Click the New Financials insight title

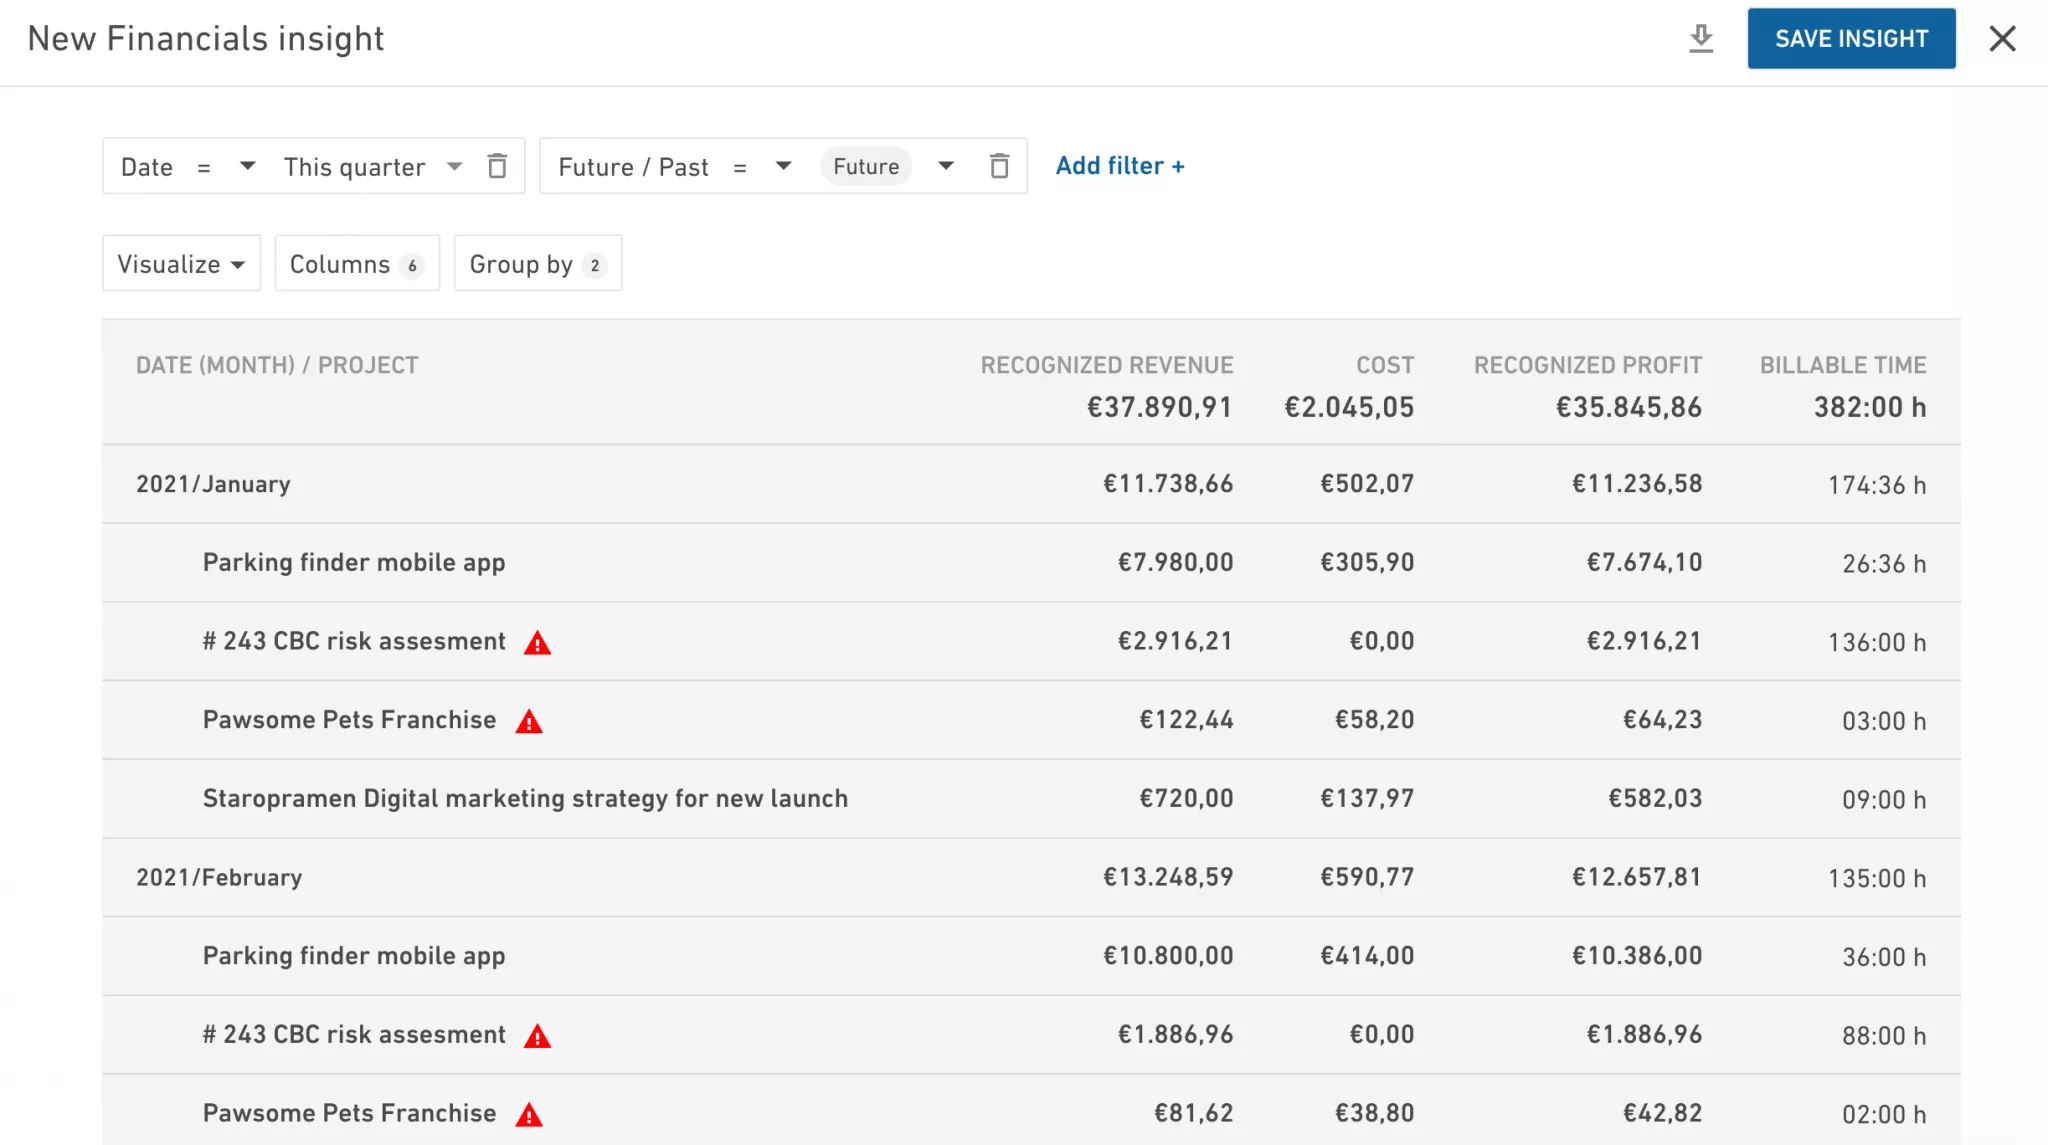click(x=206, y=39)
